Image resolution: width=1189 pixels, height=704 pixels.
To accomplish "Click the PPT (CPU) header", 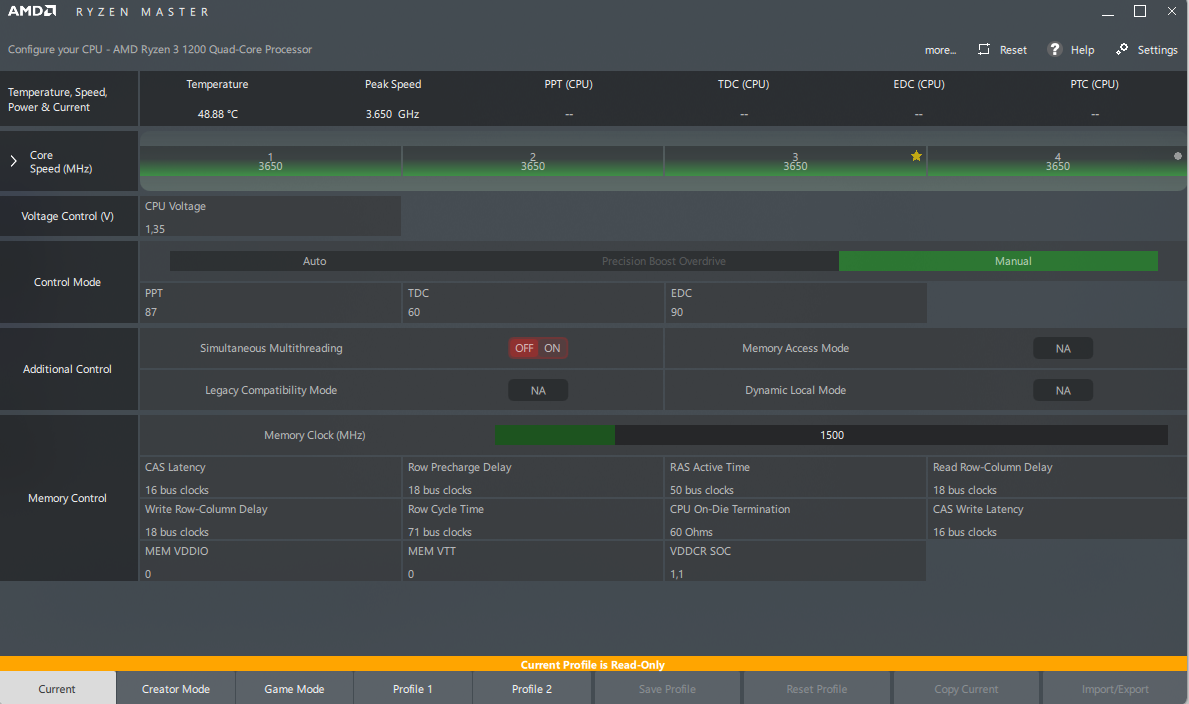I will tap(568, 84).
